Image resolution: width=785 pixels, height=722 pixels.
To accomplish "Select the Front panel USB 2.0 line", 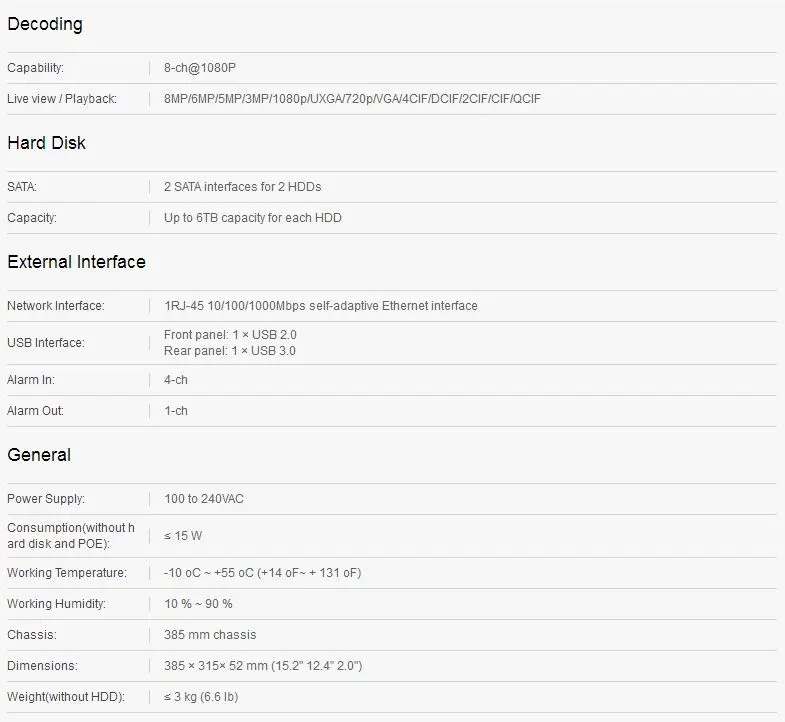I will 230,334.
